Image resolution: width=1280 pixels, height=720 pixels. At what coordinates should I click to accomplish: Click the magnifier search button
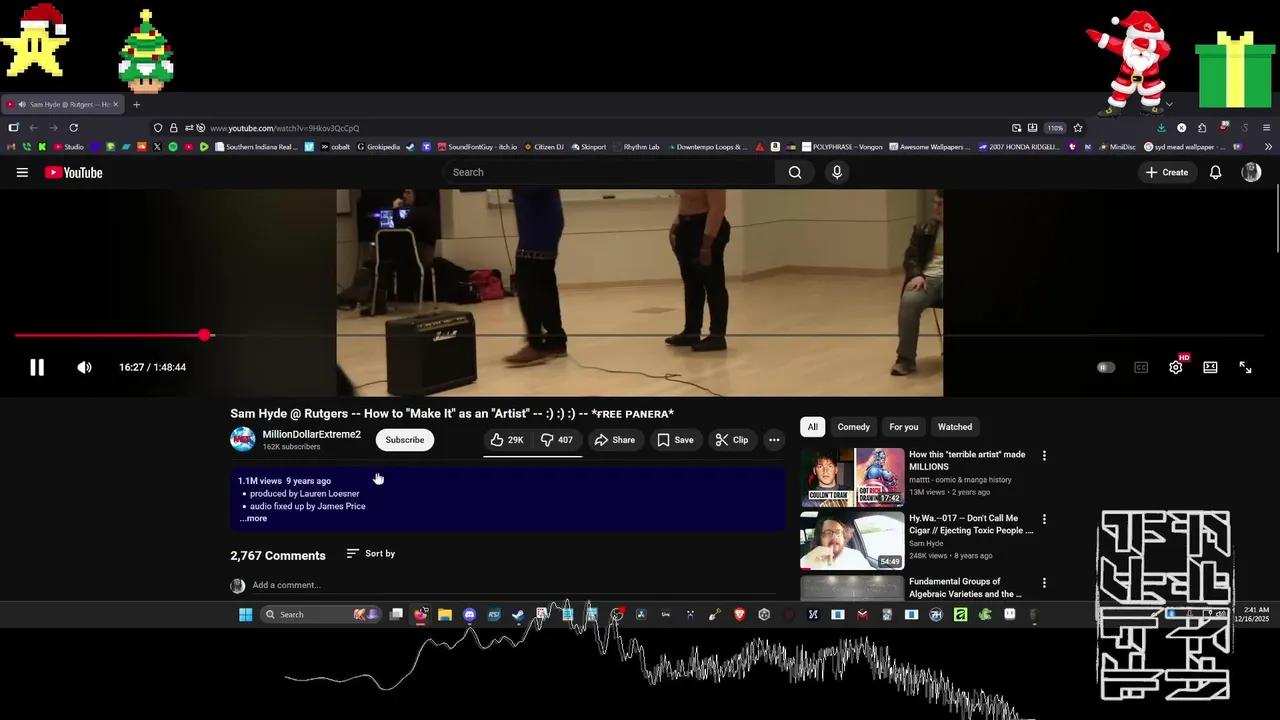coord(795,172)
